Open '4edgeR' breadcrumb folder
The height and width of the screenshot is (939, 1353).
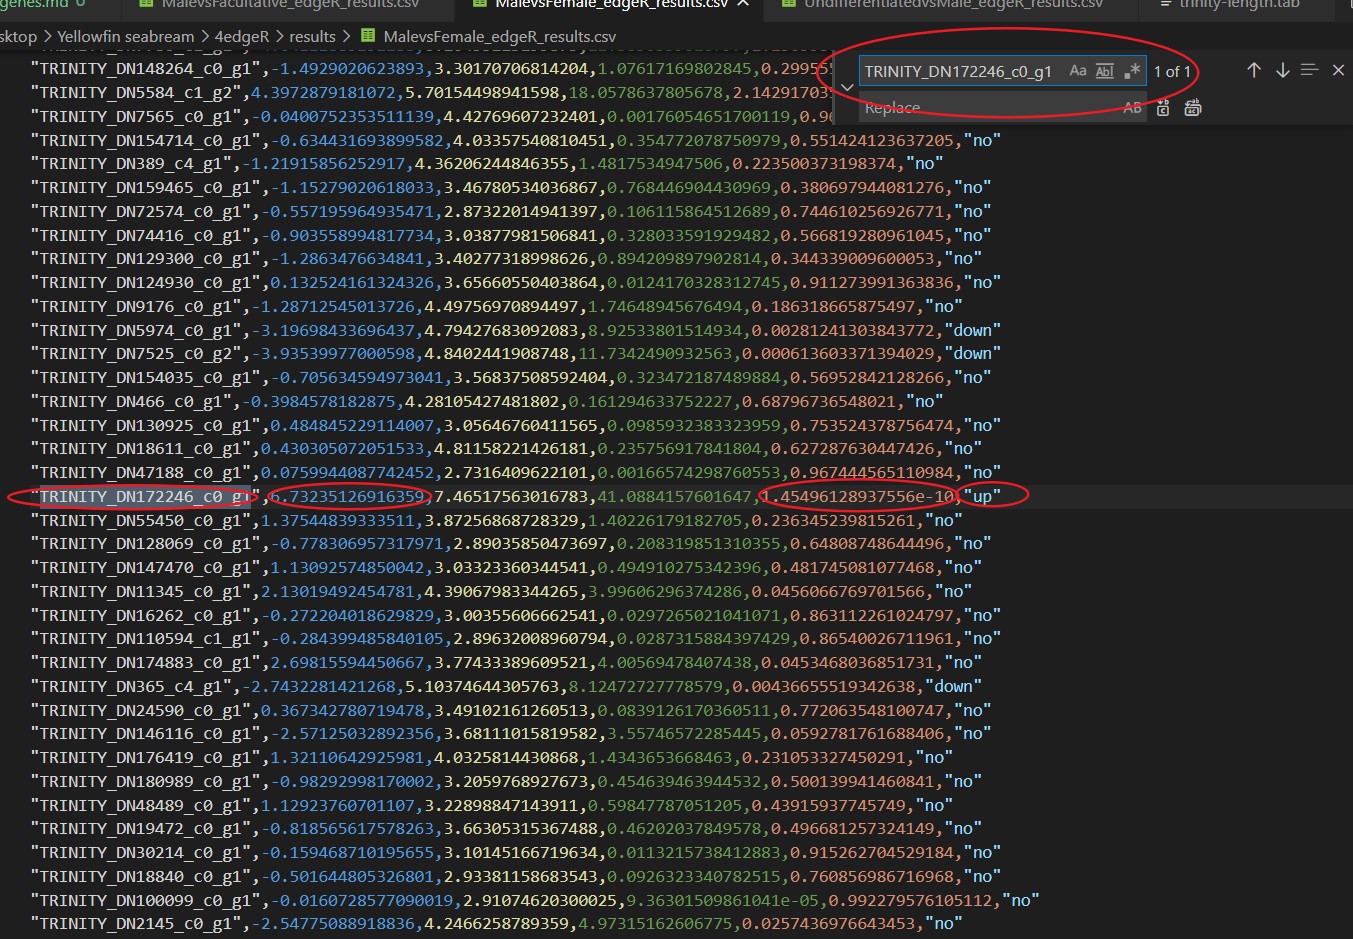pyautogui.click(x=242, y=37)
